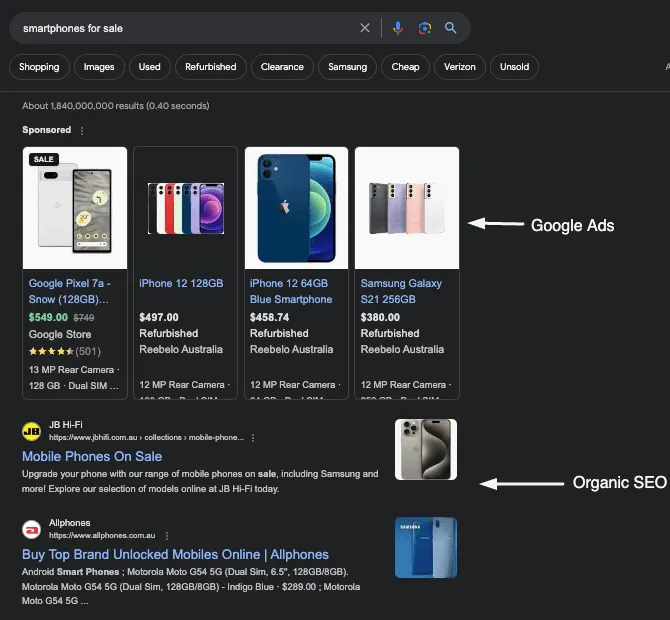Screen dimensions: 670x620
Task: Click the struck-through $749 original price
Action: [x=84, y=318]
